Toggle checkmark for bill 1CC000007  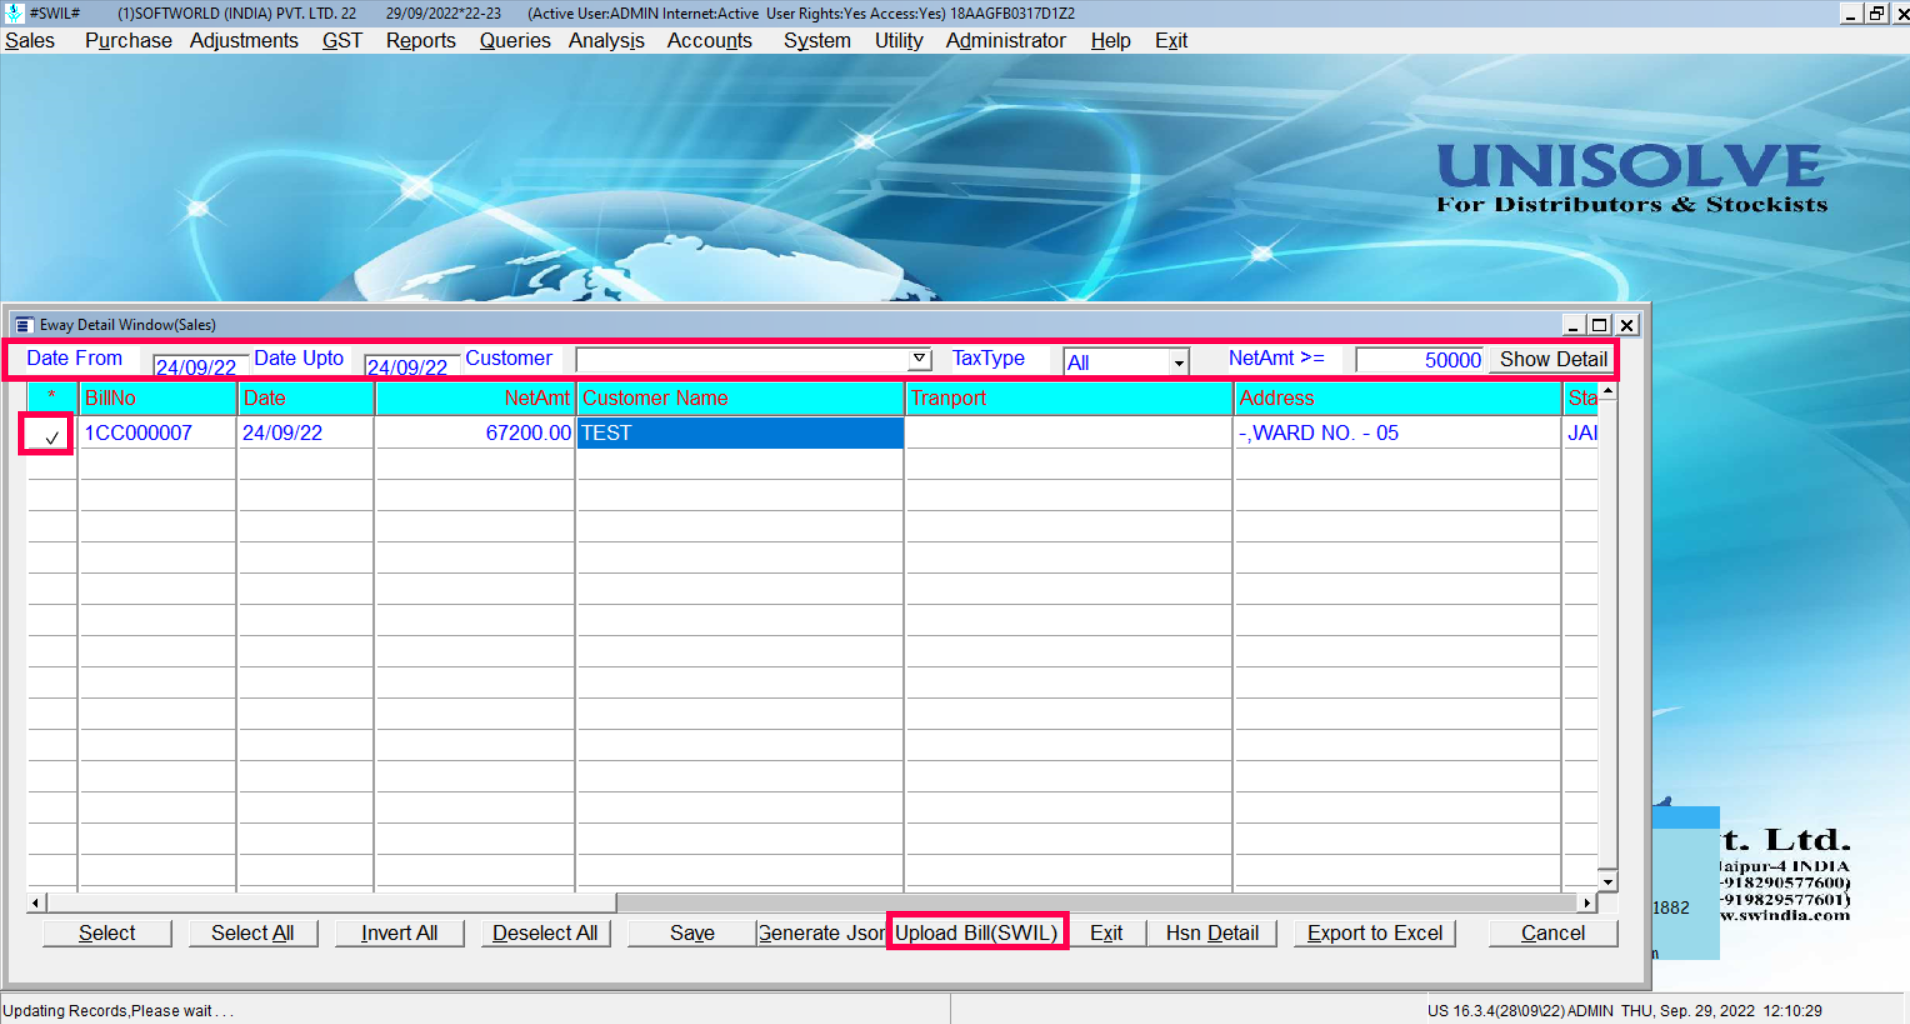coord(50,435)
